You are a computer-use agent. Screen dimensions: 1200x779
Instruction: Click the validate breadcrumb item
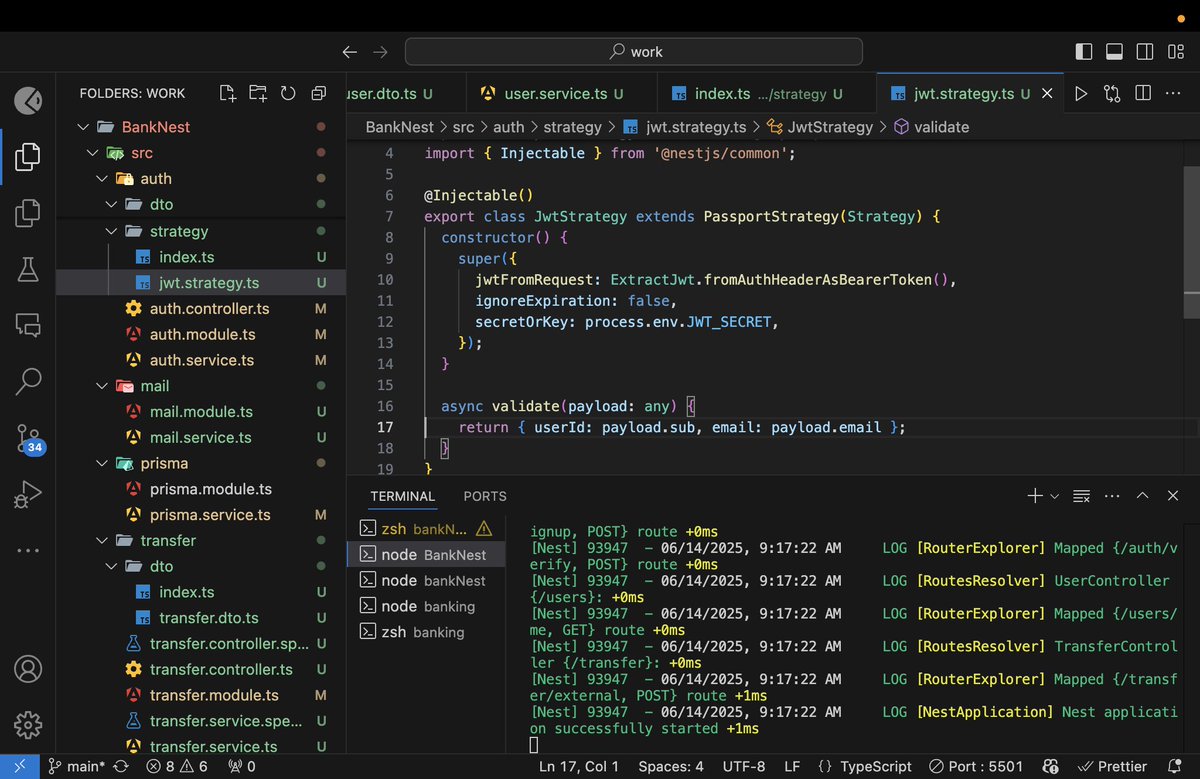[931, 127]
